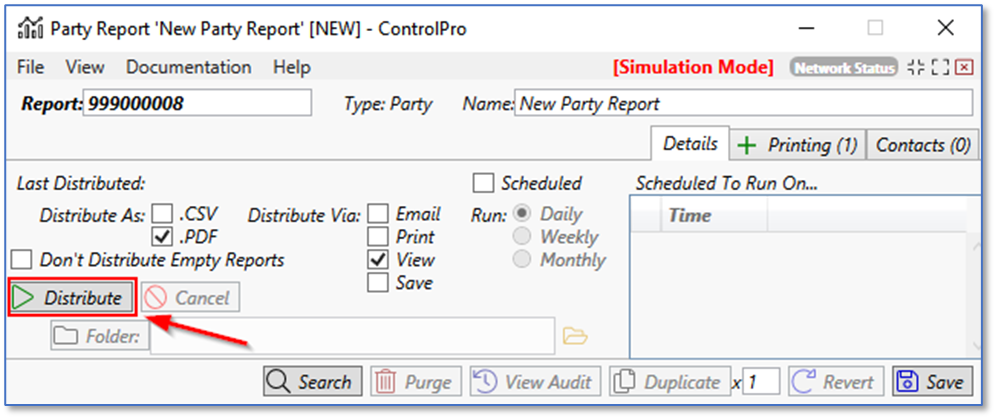Switch to the Contacts (0) tab
The width and height of the screenshot is (996, 419).
click(x=922, y=145)
